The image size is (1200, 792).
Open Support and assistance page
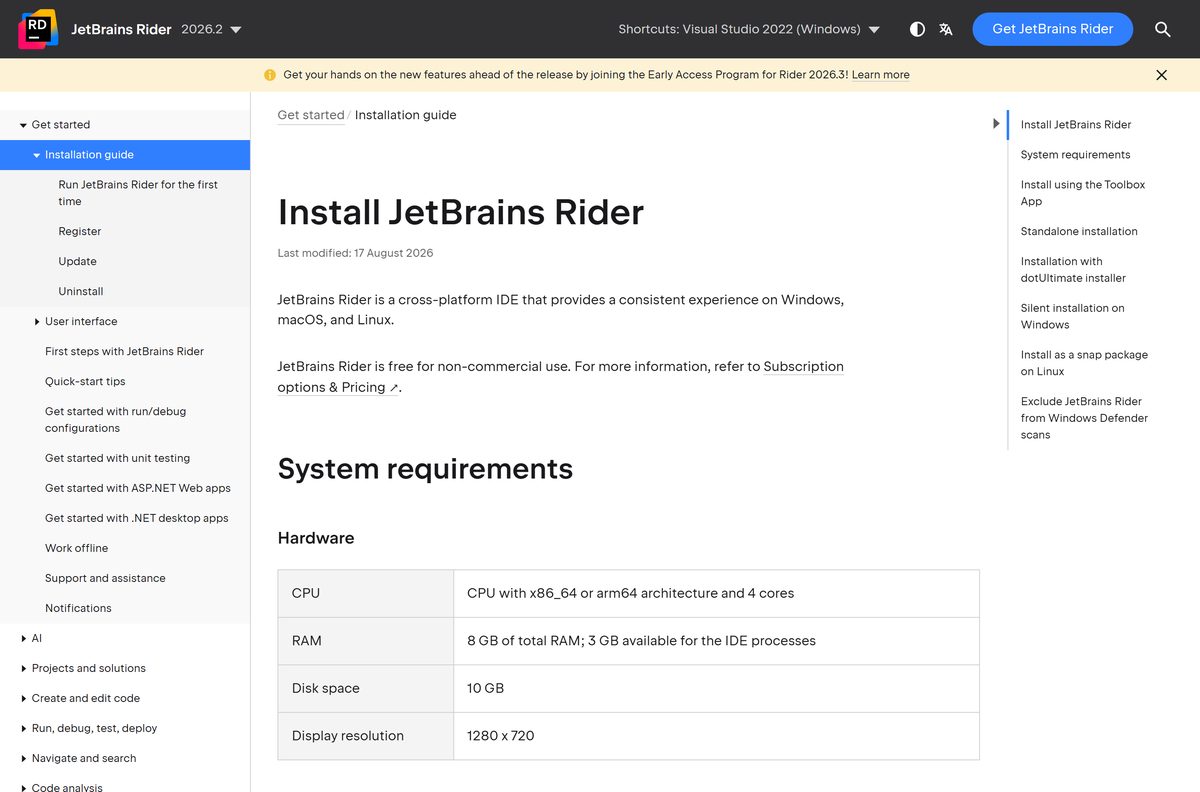click(x=105, y=578)
